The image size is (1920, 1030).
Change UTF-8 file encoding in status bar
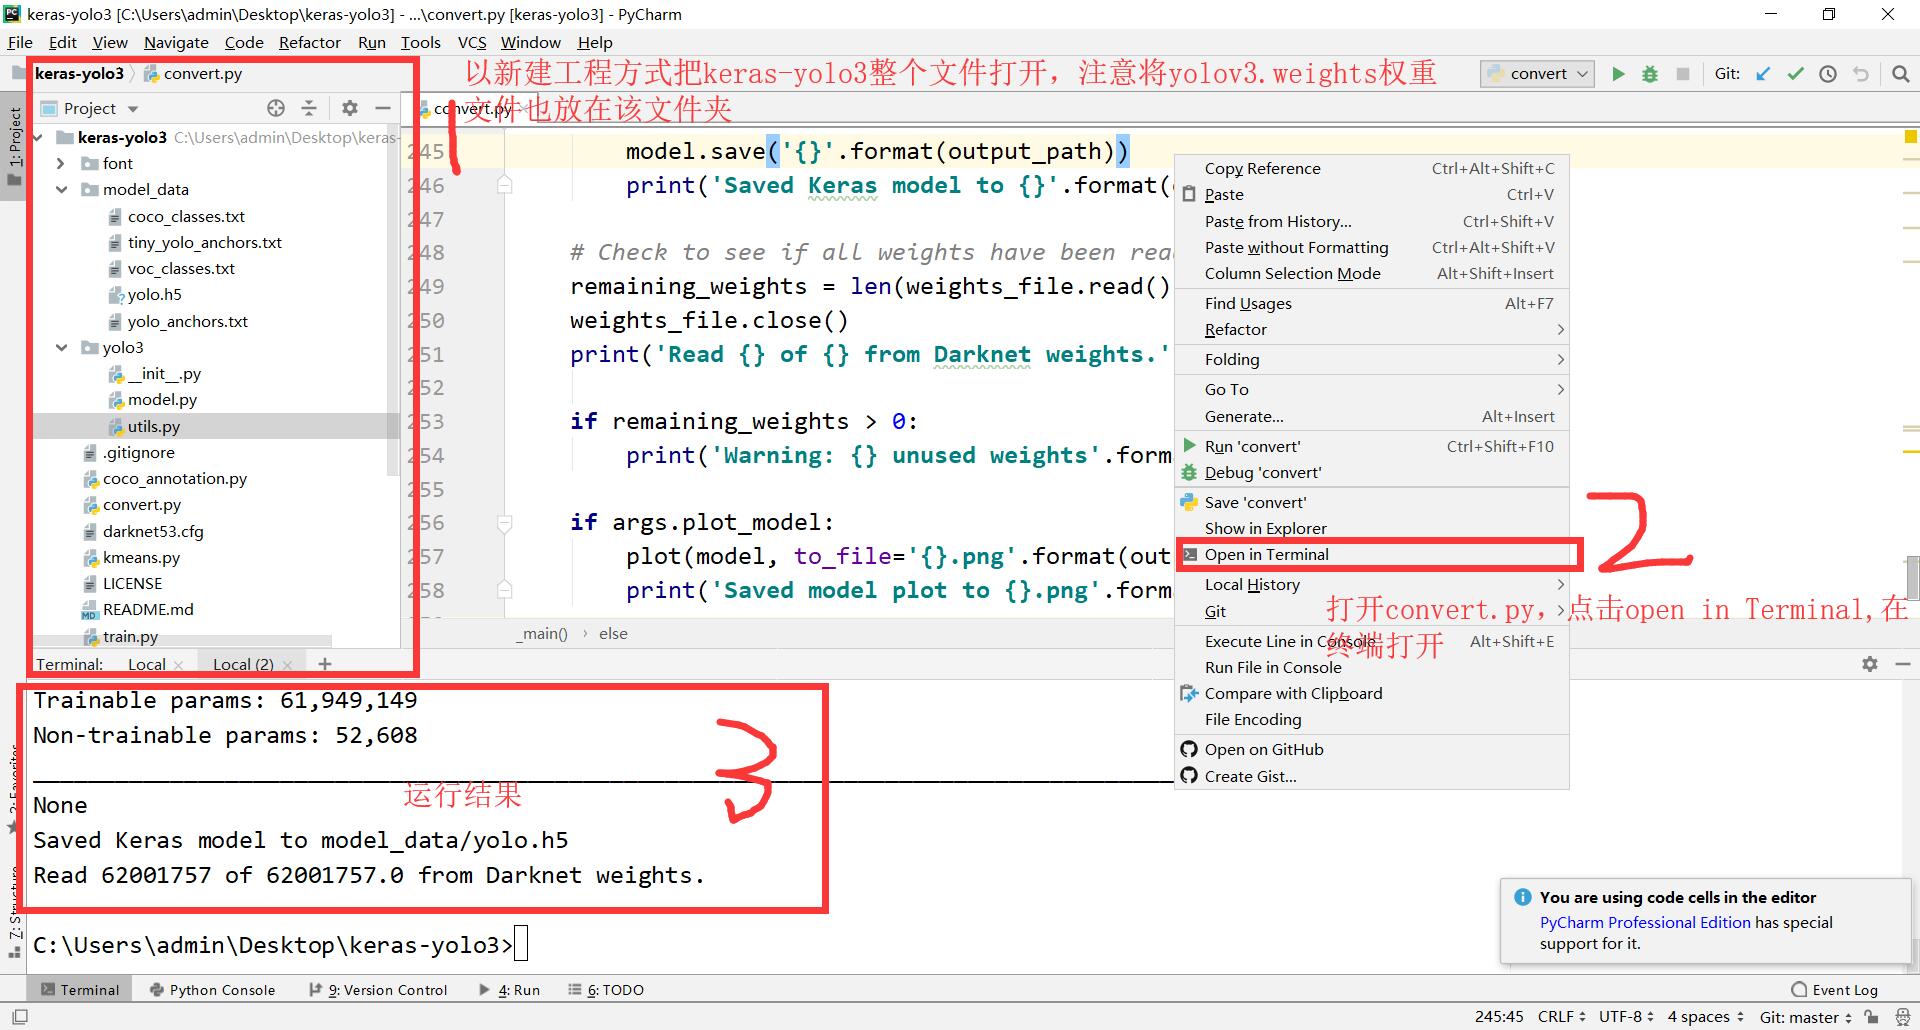(1626, 1017)
